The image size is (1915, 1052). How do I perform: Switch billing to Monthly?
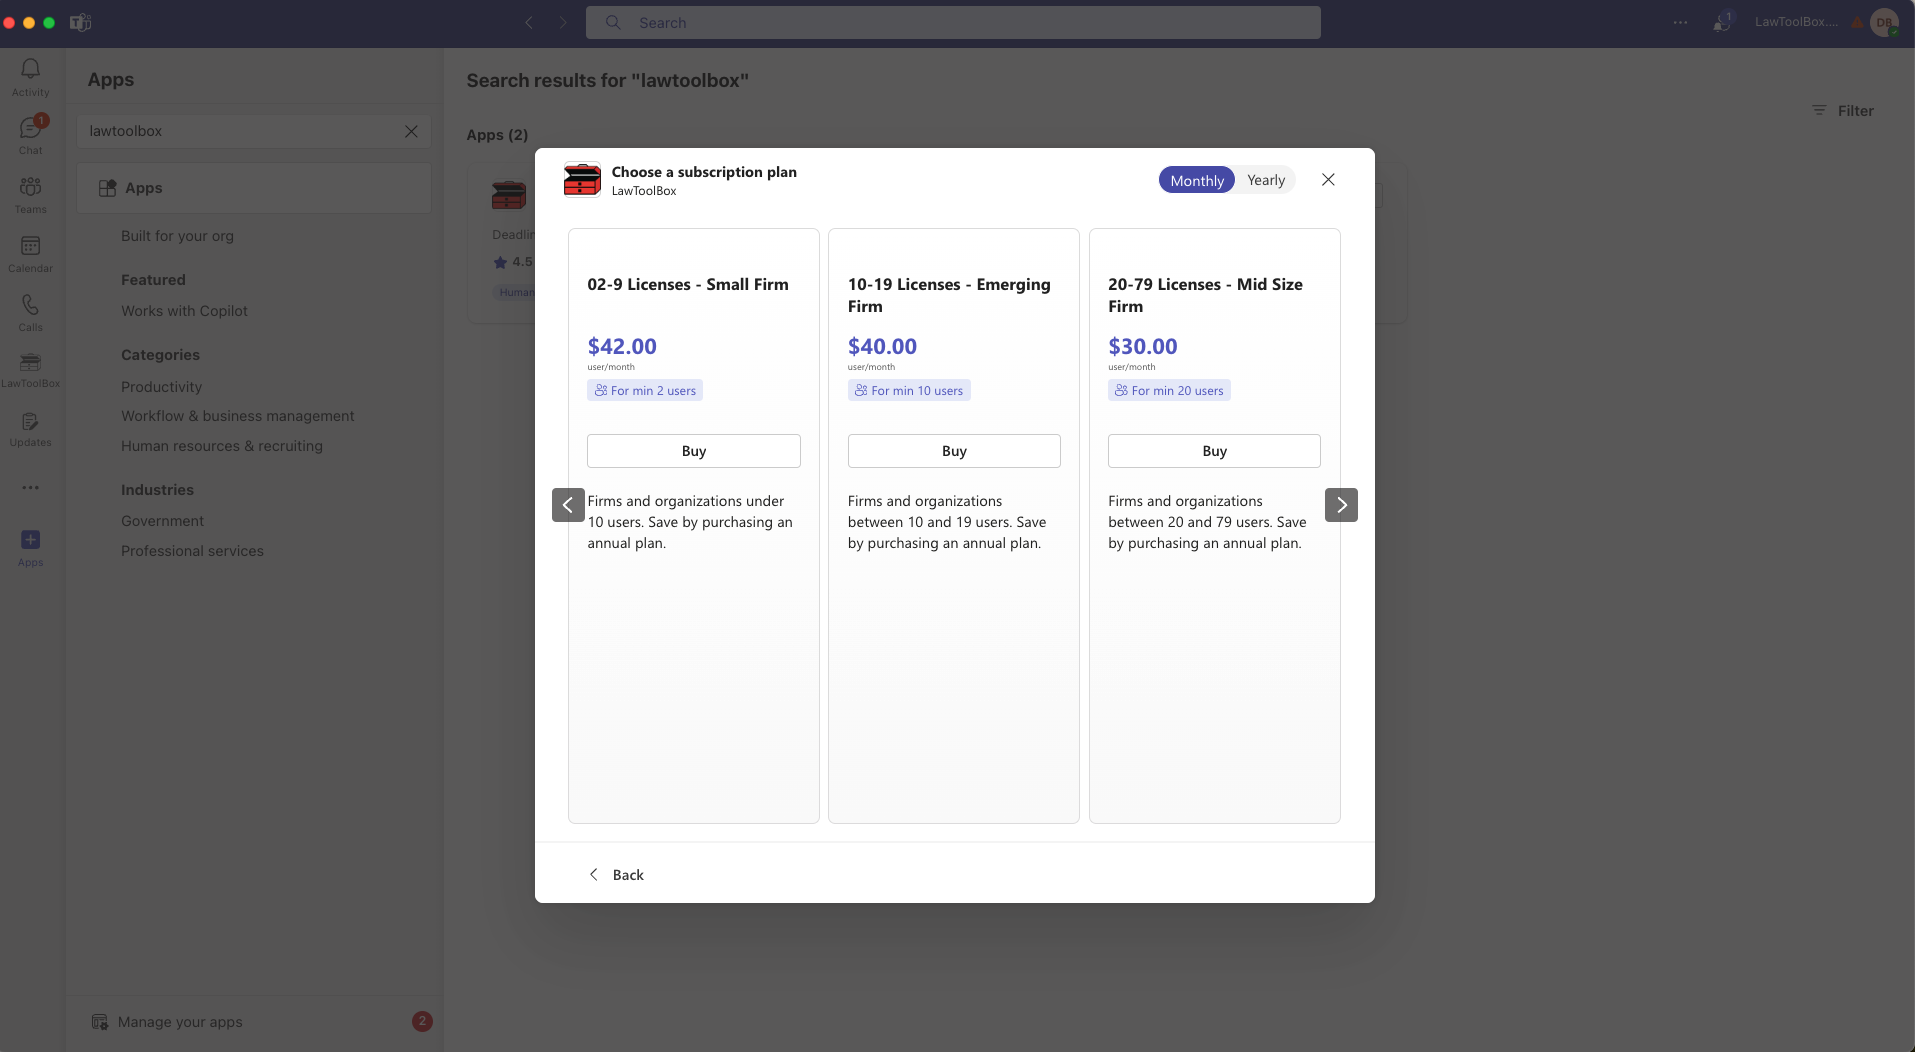[1197, 180]
